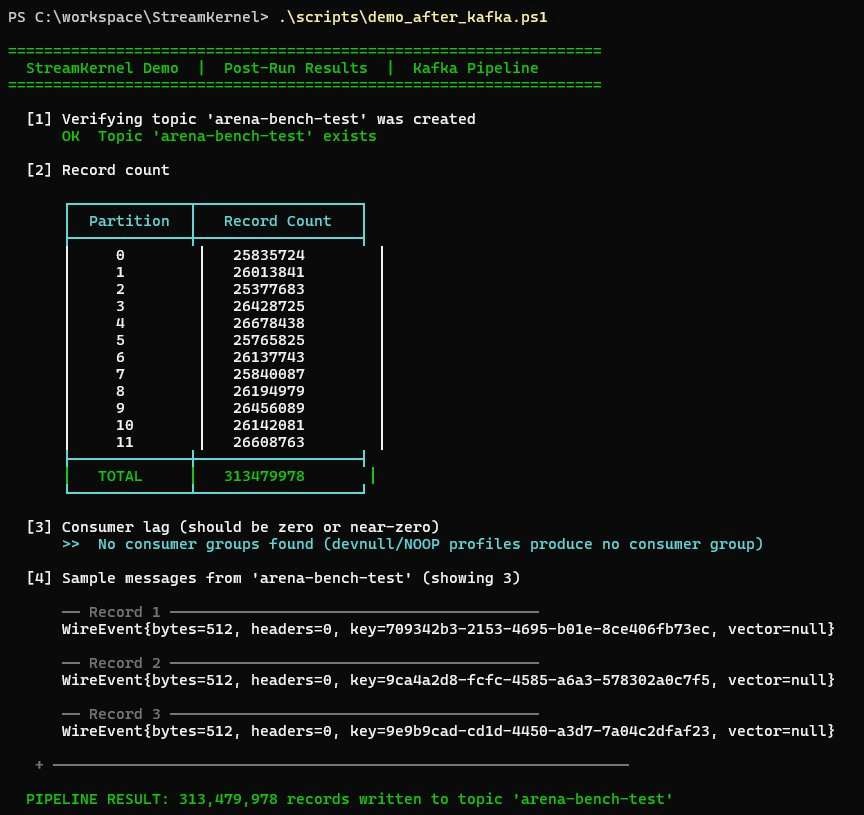Click record count value 26142081
The image size is (864, 815).
[269, 425]
